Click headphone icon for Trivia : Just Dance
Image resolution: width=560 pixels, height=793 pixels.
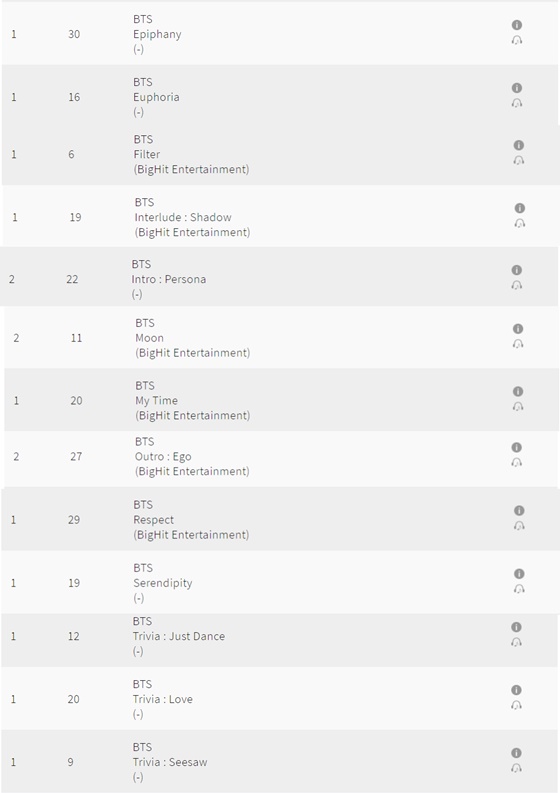point(516,642)
